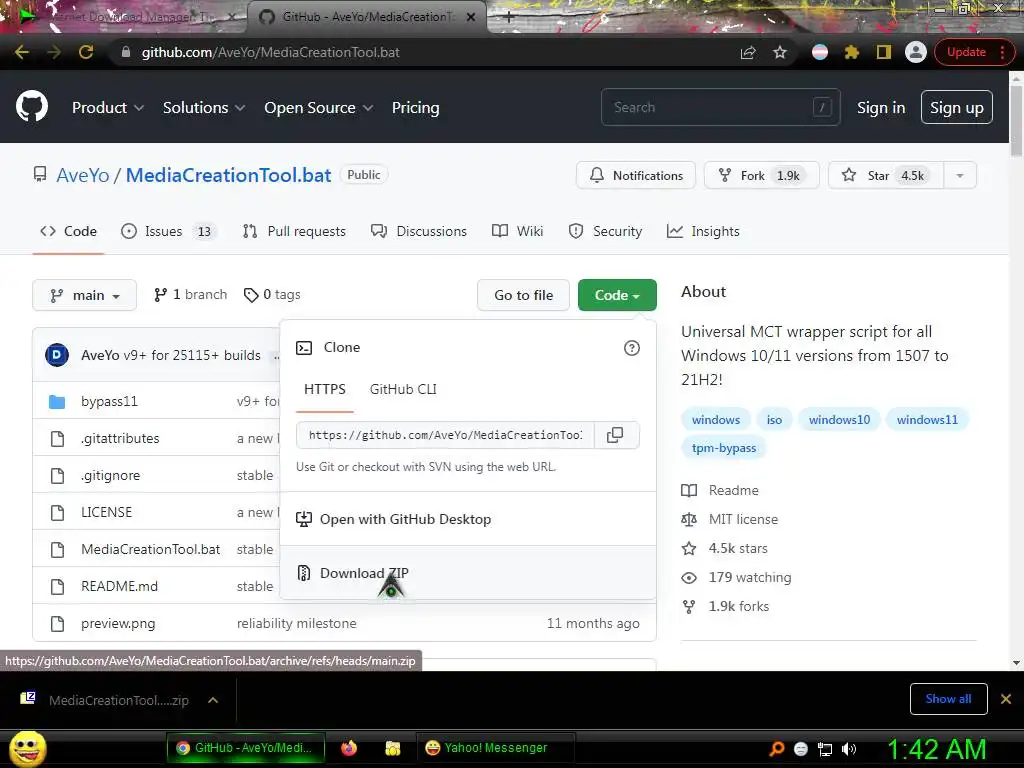Open the clone help question mark icon

pyautogui.click(x=632, y=348)
